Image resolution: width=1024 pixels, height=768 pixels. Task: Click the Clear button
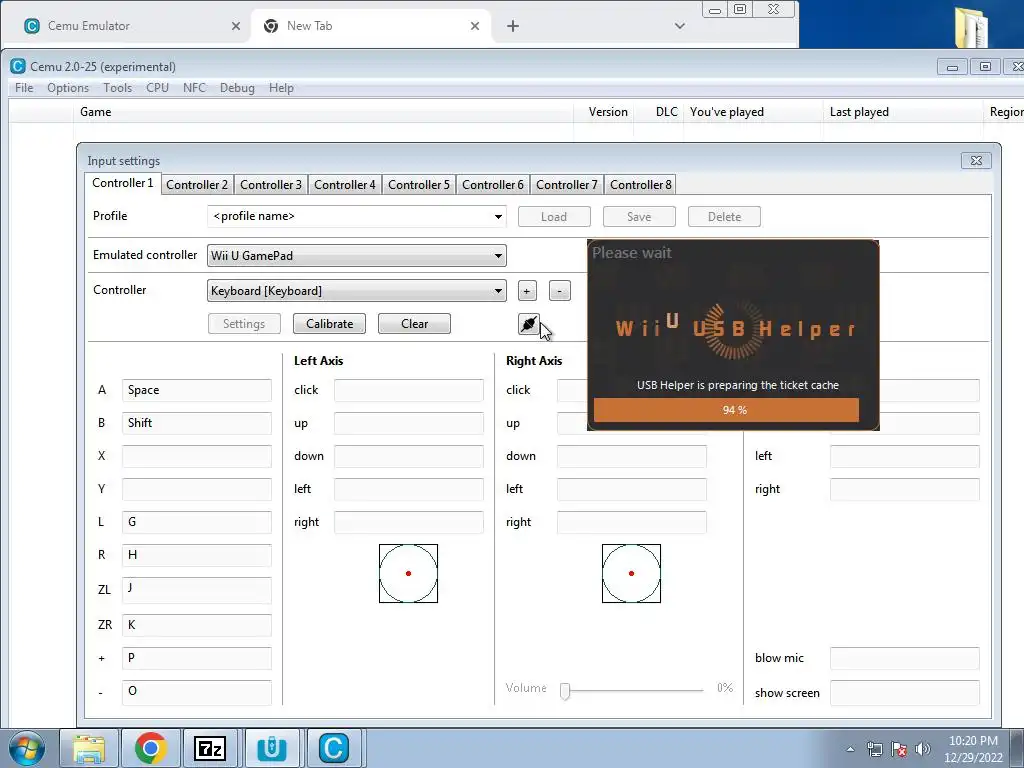414,324
